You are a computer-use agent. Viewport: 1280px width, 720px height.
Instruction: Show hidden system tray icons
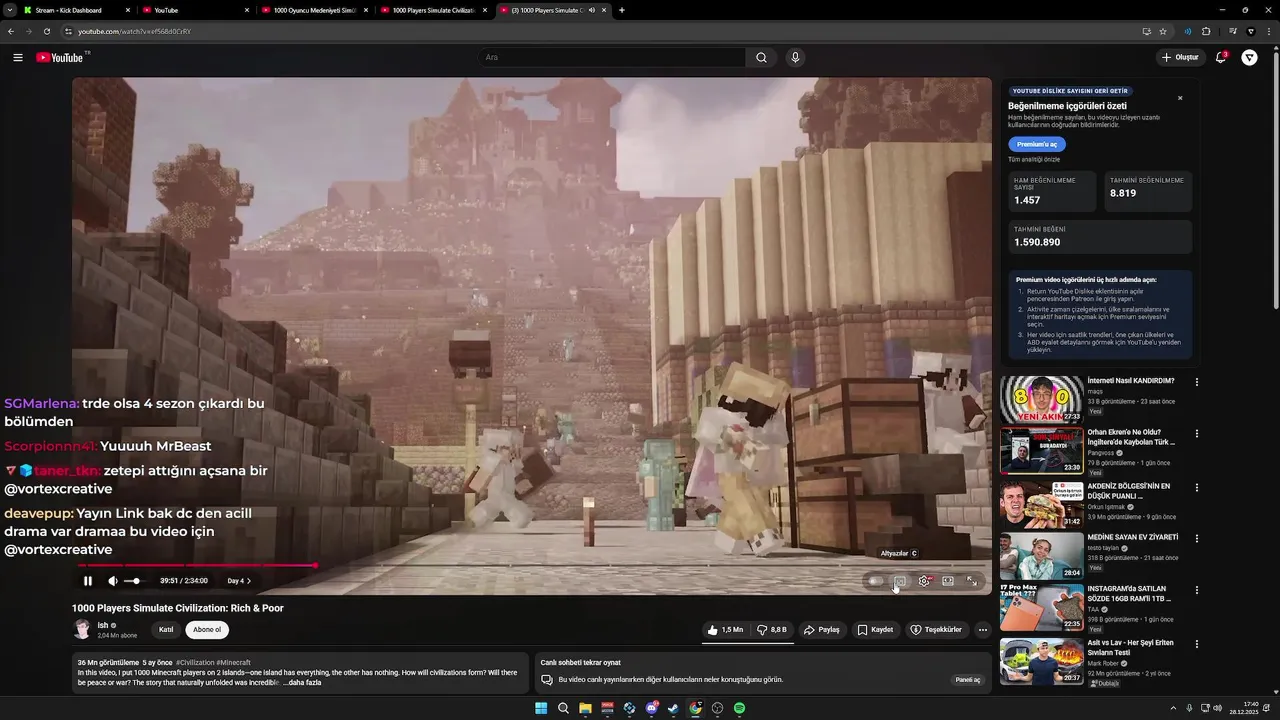click(1173, 708)
